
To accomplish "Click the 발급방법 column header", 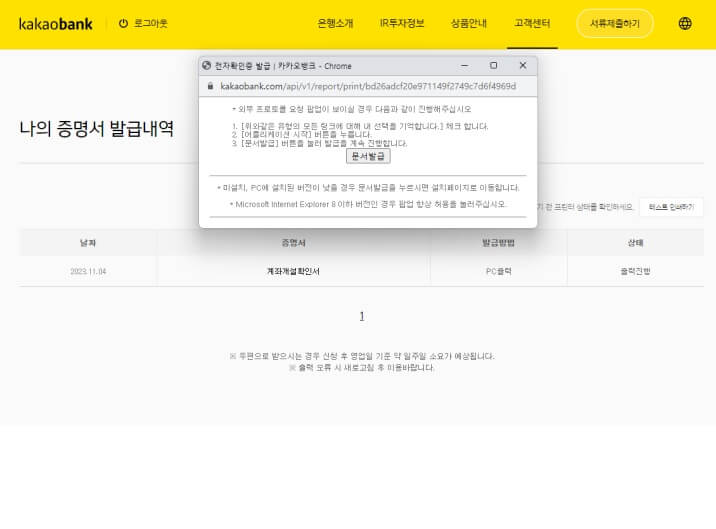I will pos(499,243).
